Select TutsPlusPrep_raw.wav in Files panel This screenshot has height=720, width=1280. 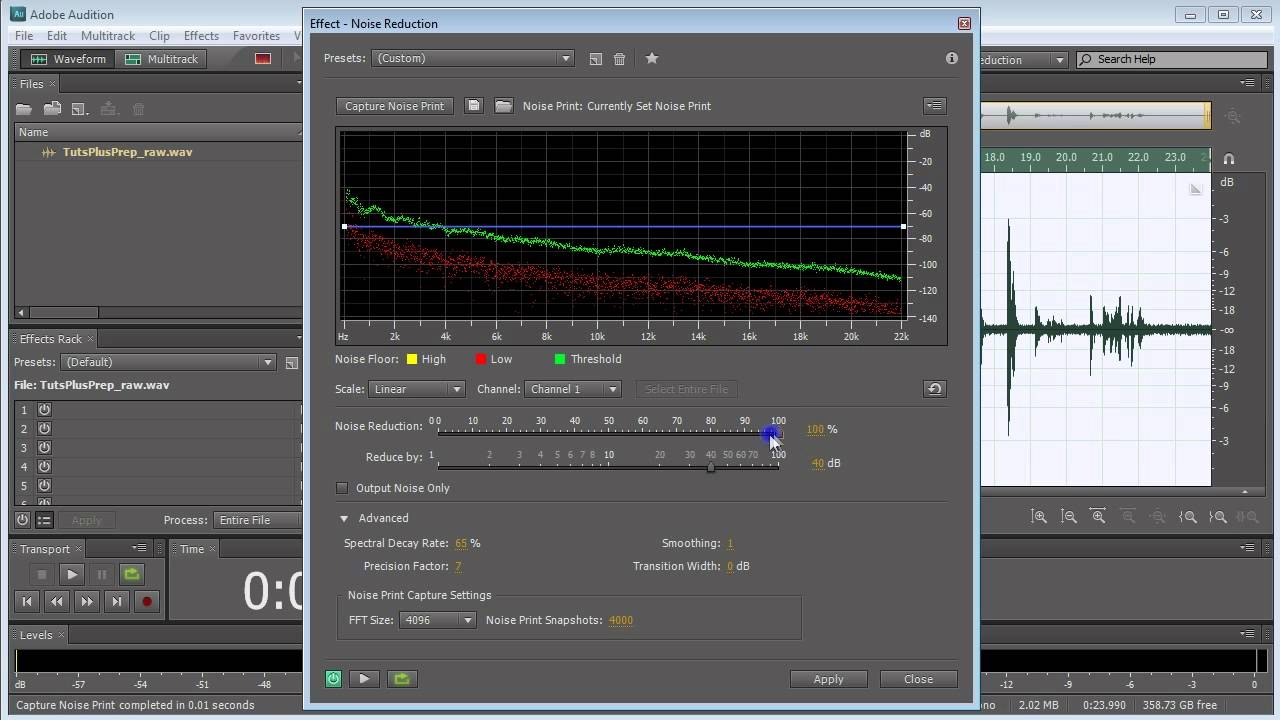tap(127, 152)
